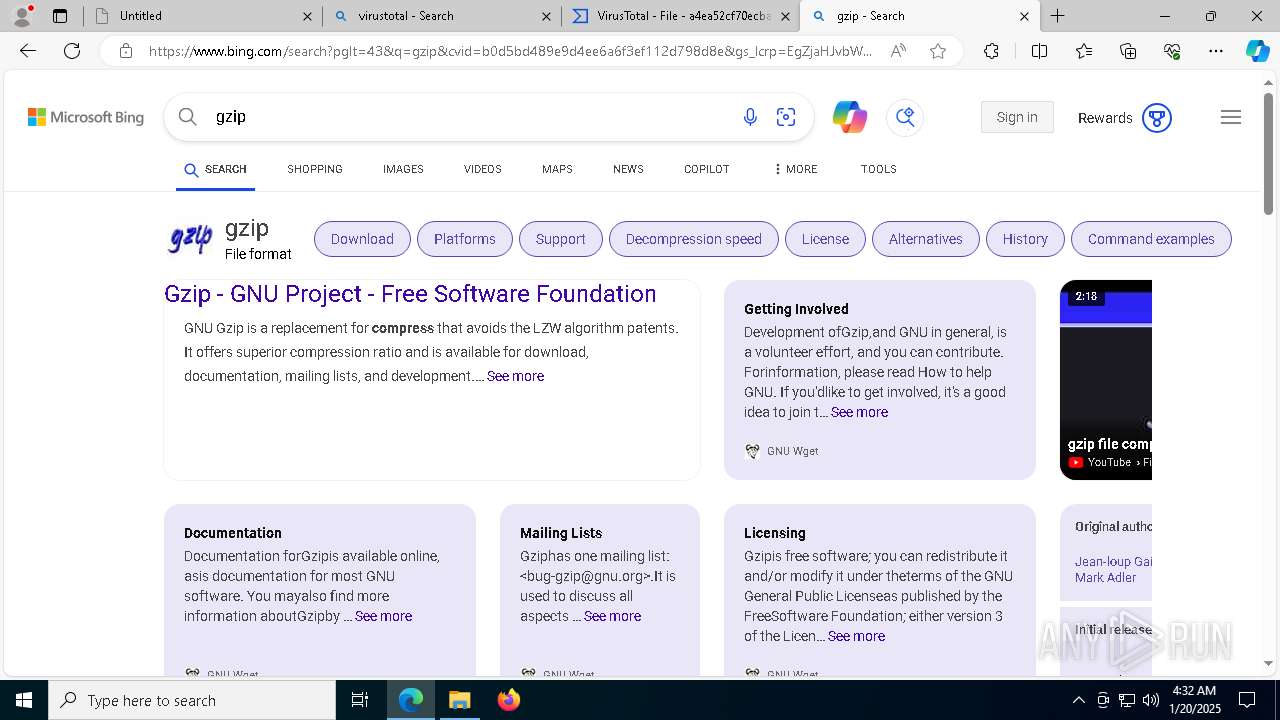The image size is (1280, 720).
Task: Switch to the Untitled tab
Action: [201, 16]
